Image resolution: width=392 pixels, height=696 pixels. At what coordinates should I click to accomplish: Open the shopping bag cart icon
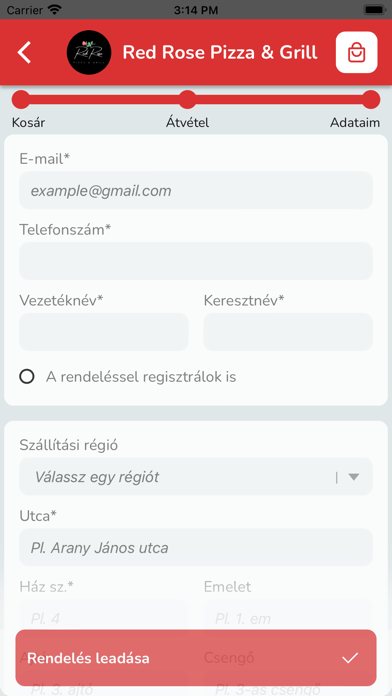pos(356,52)
